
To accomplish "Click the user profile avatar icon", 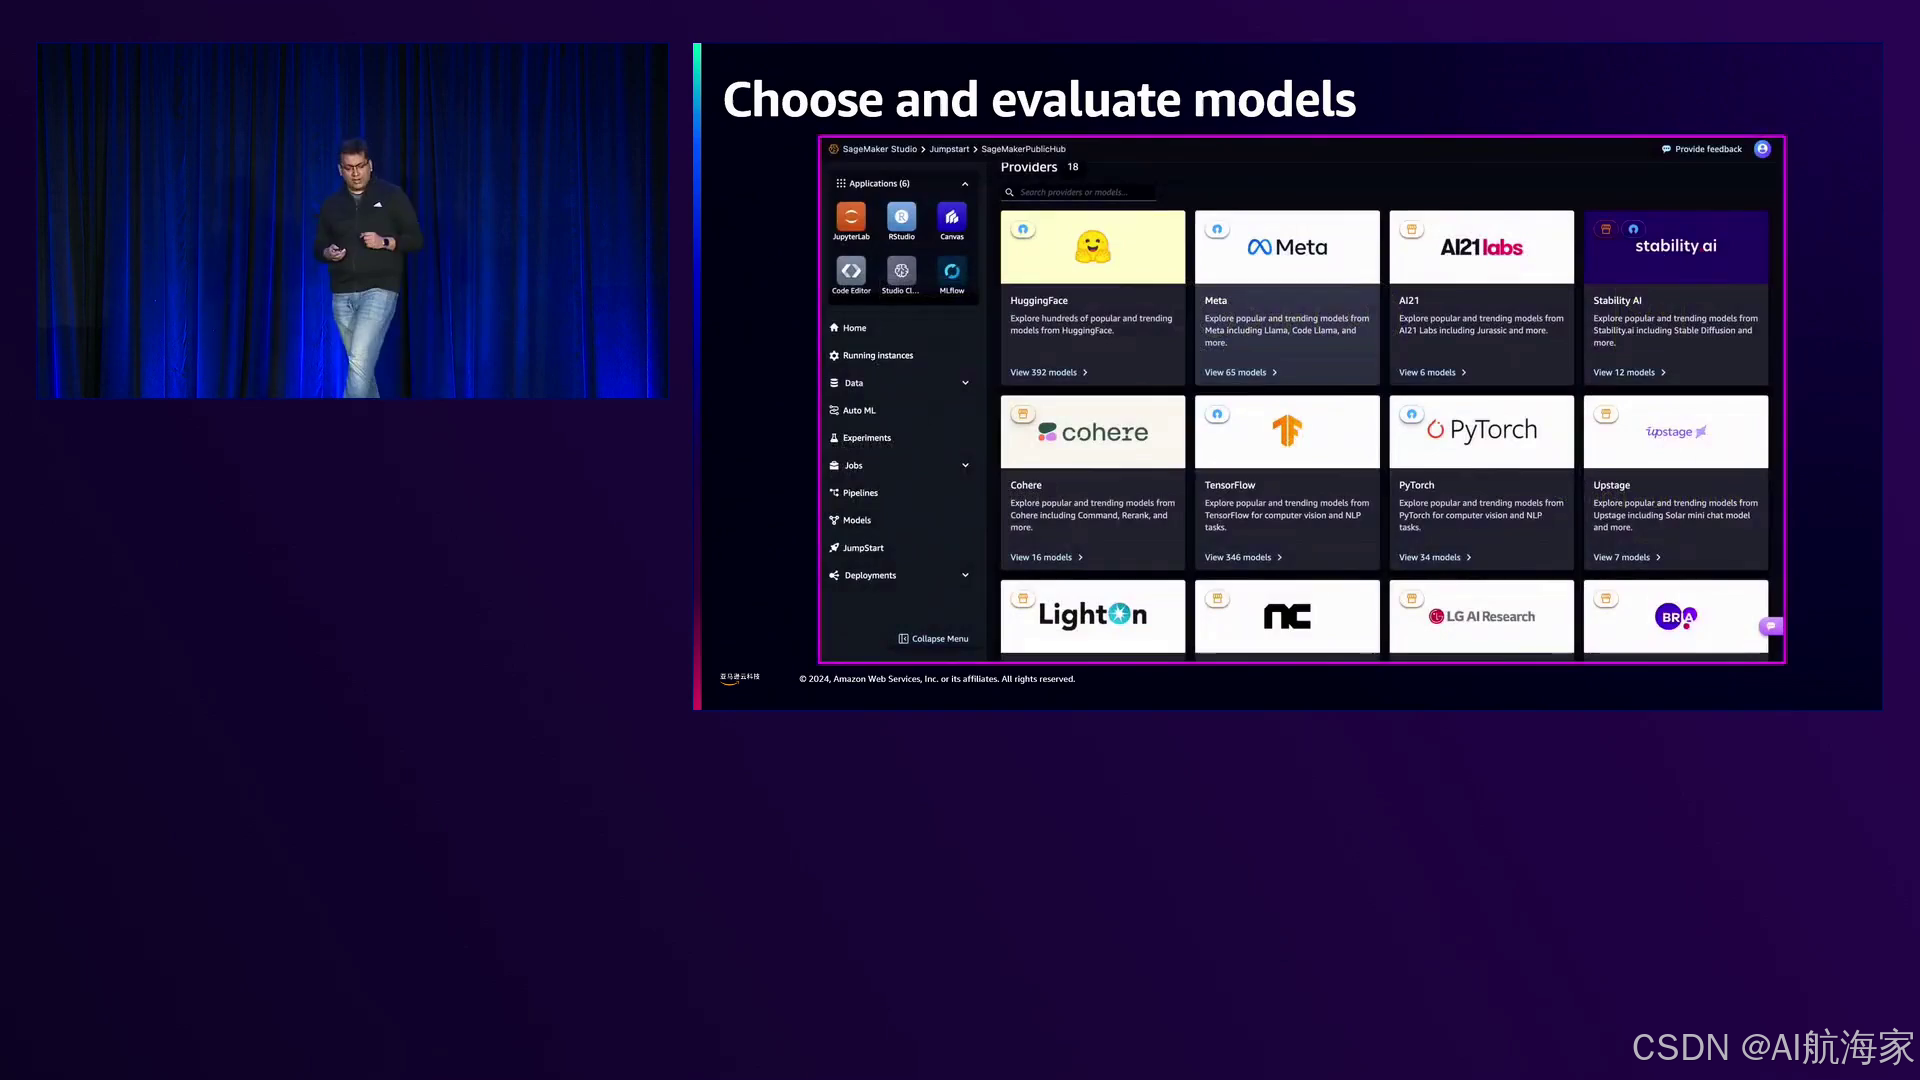I will [x=1762, y=149].
